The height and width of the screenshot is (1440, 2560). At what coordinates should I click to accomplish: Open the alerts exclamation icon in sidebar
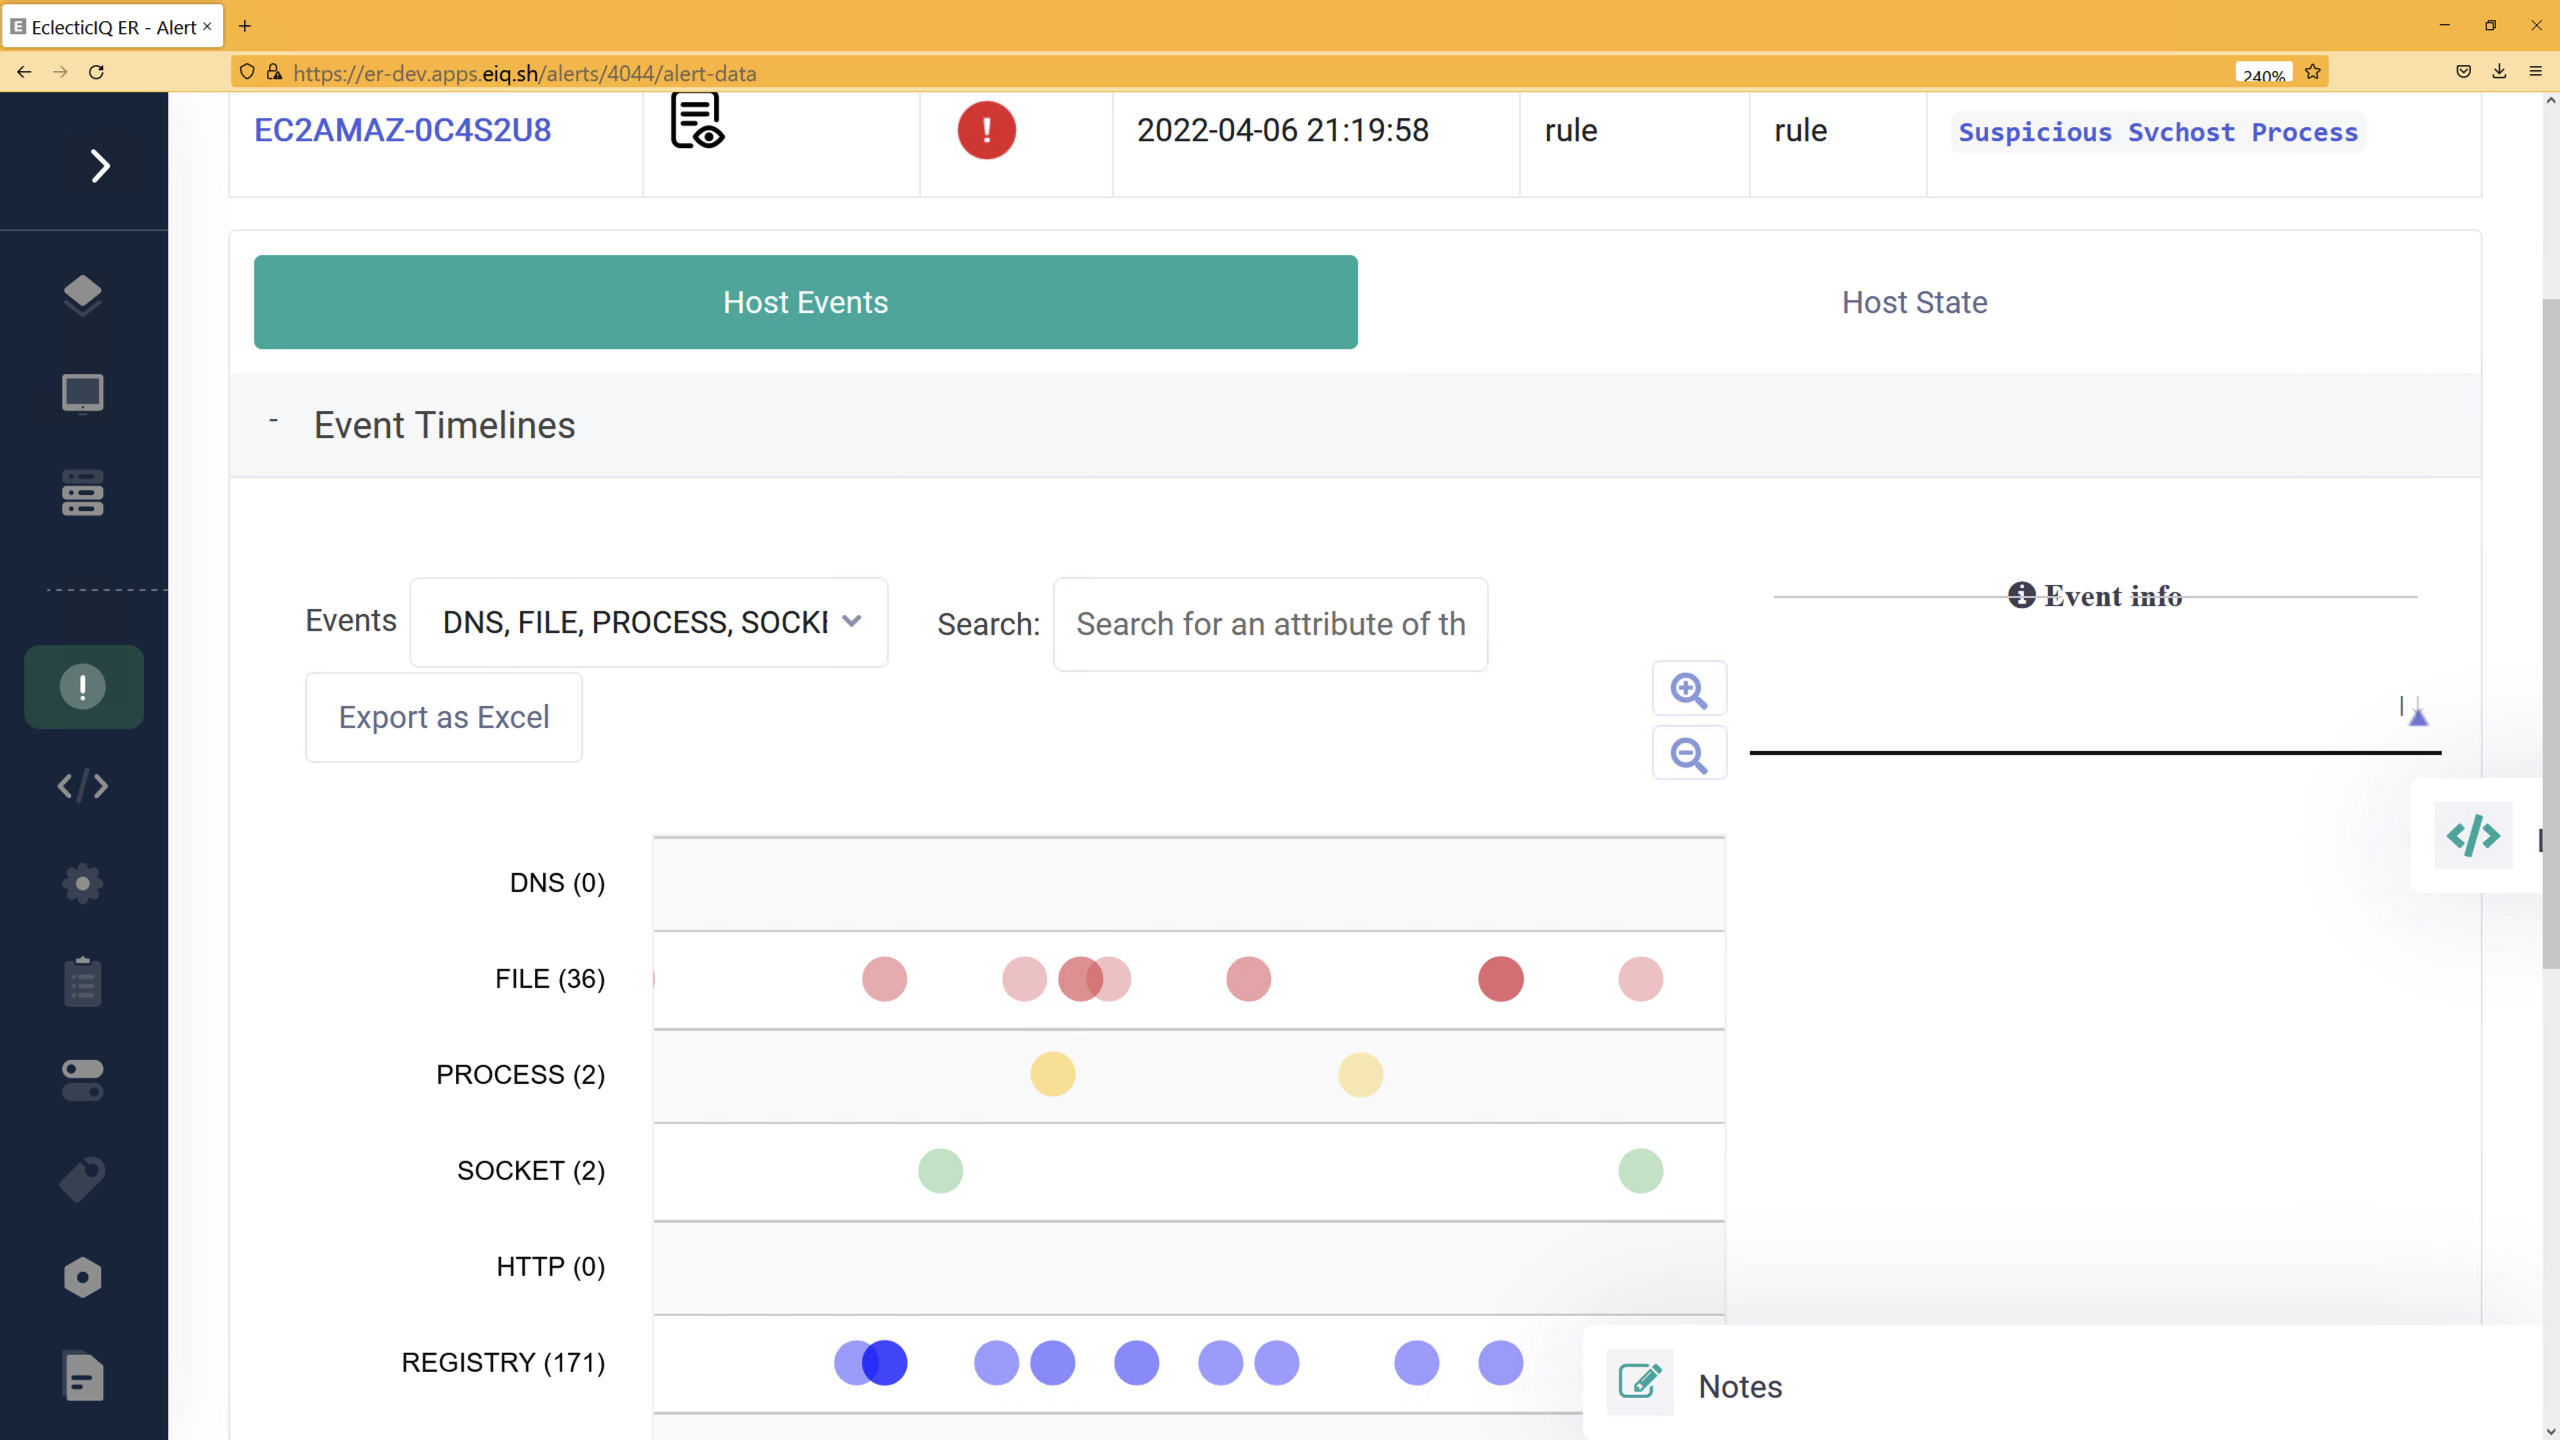(83, 687)
